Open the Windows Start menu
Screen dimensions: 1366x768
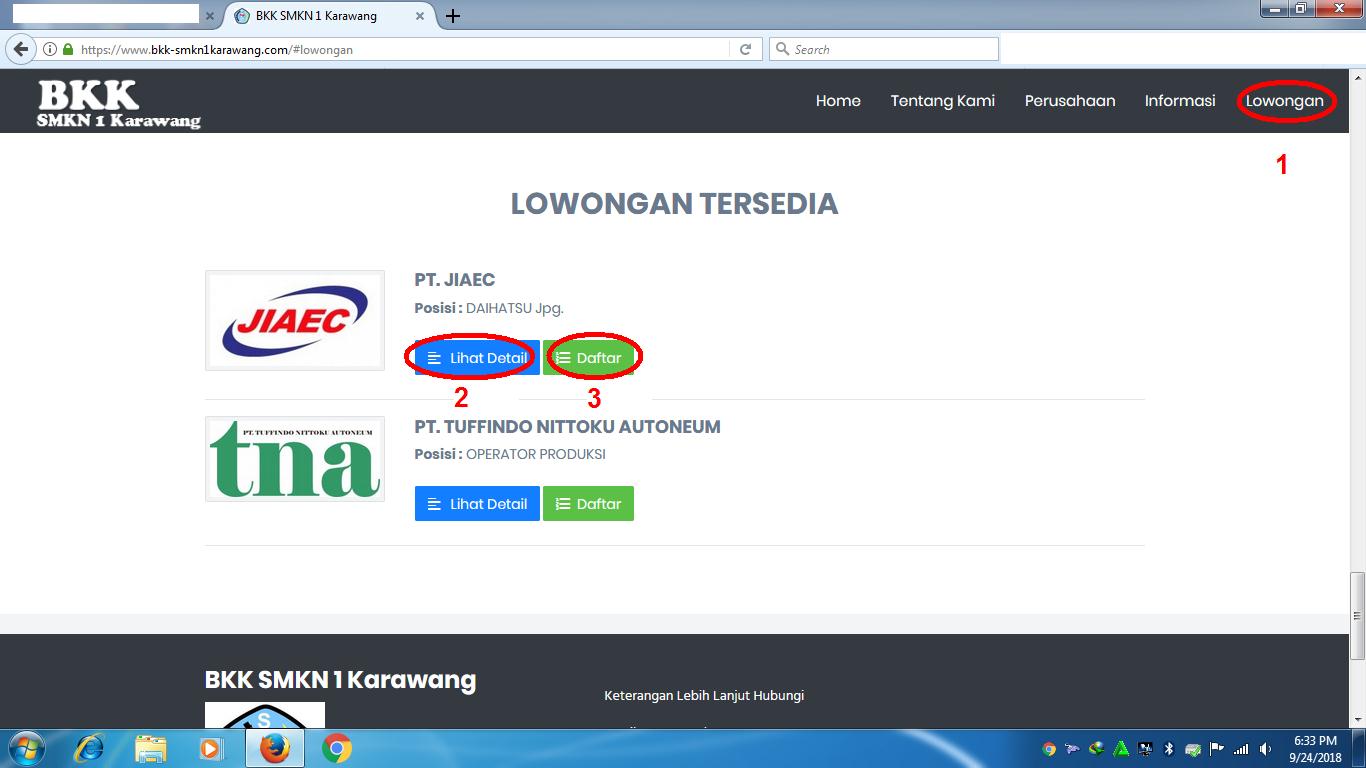[x=25, y=748]
